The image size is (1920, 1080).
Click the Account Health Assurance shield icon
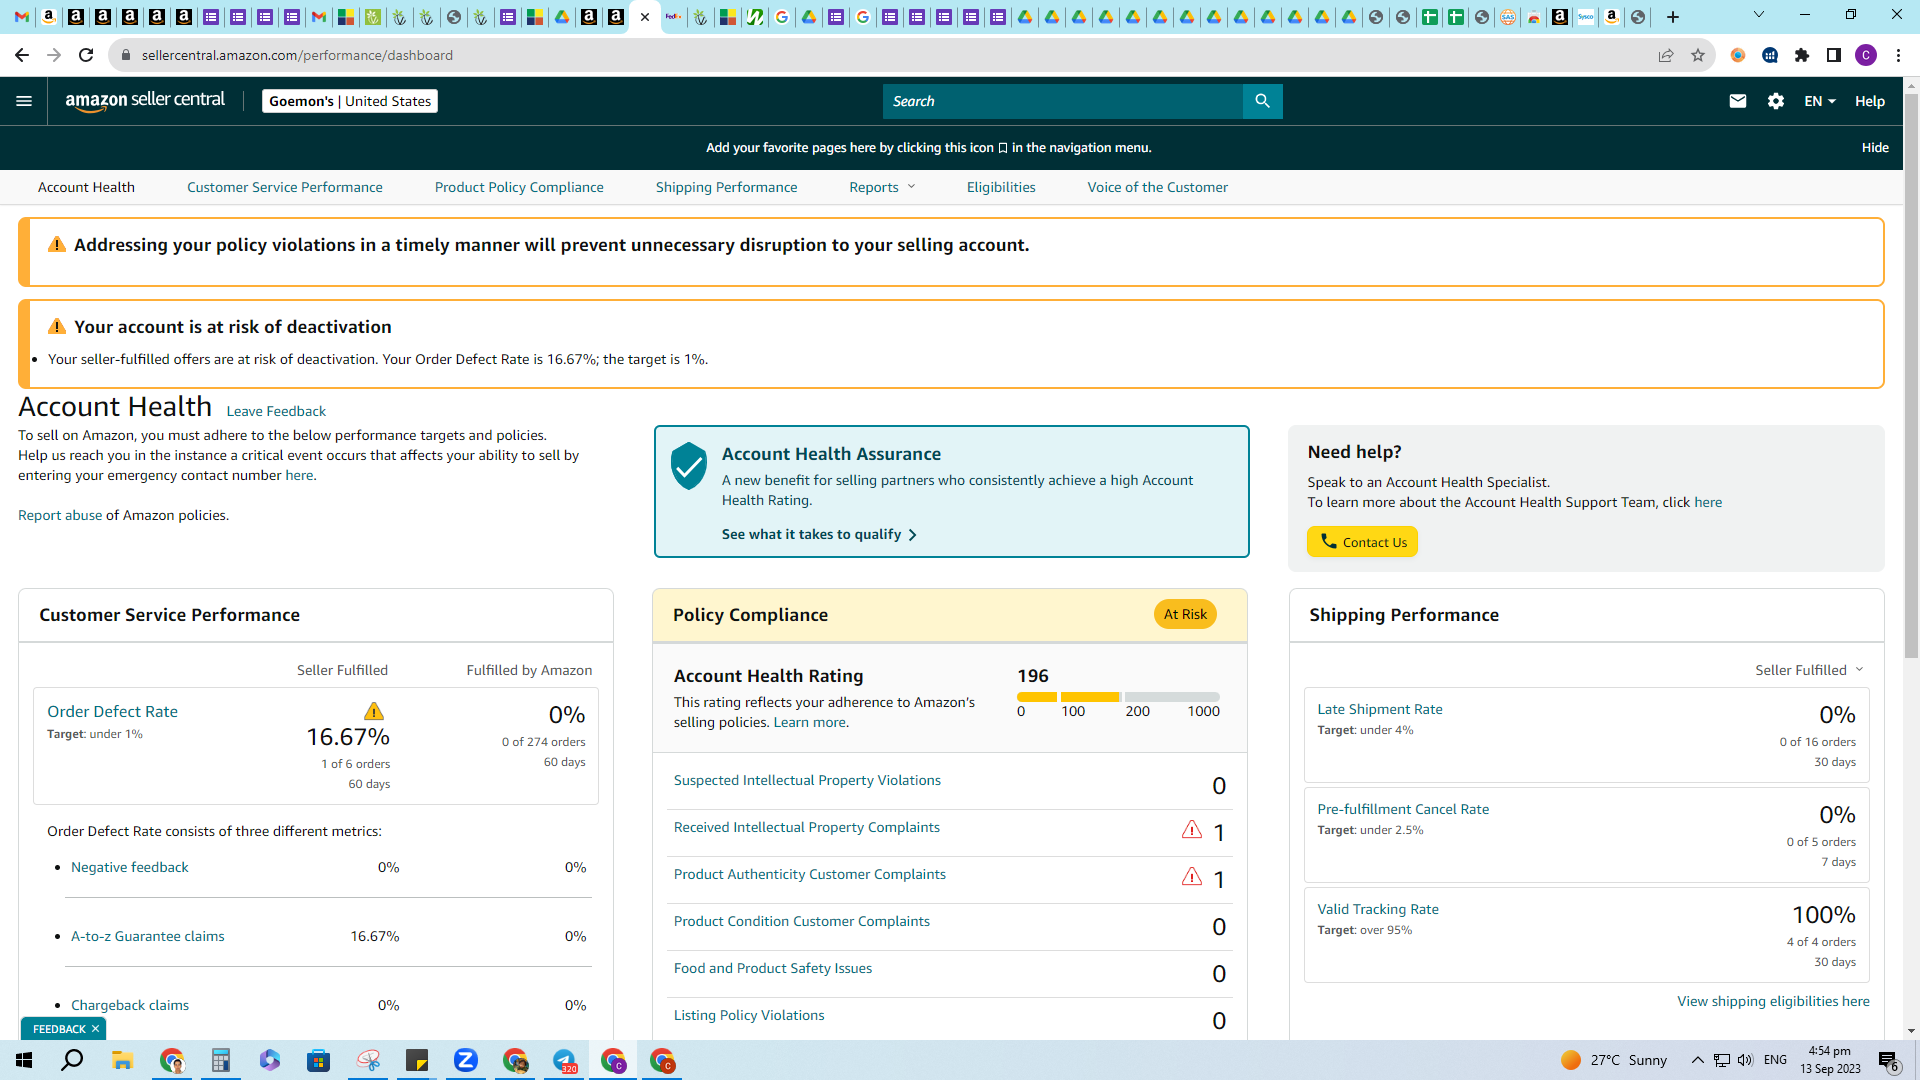pos(689,465)
